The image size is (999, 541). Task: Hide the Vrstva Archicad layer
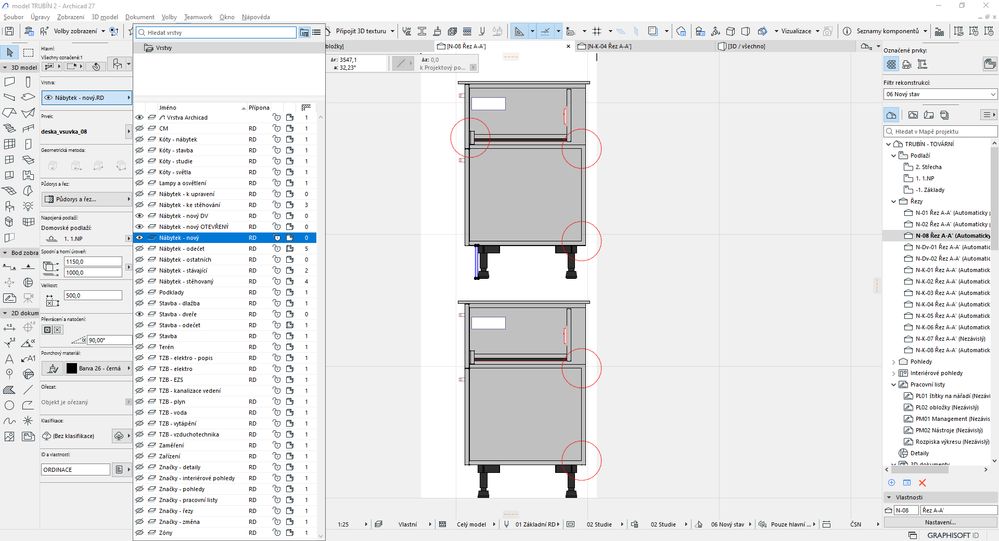pyautogui.click(x=140, y=117)
